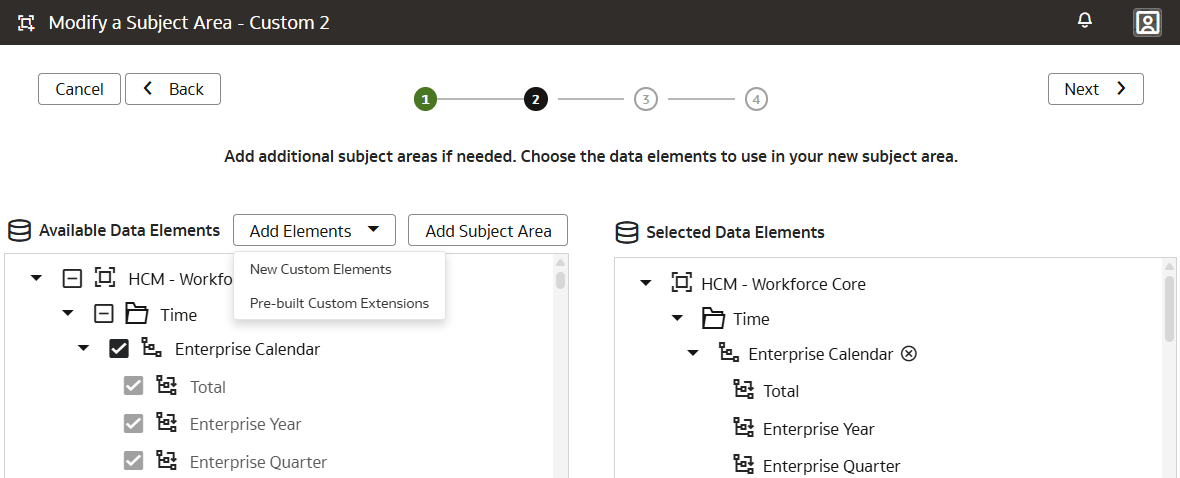Remove Enterprise Calendar from selected elements
The height and width of the screenshot is (478, 1180).
[x=909, y=353]
